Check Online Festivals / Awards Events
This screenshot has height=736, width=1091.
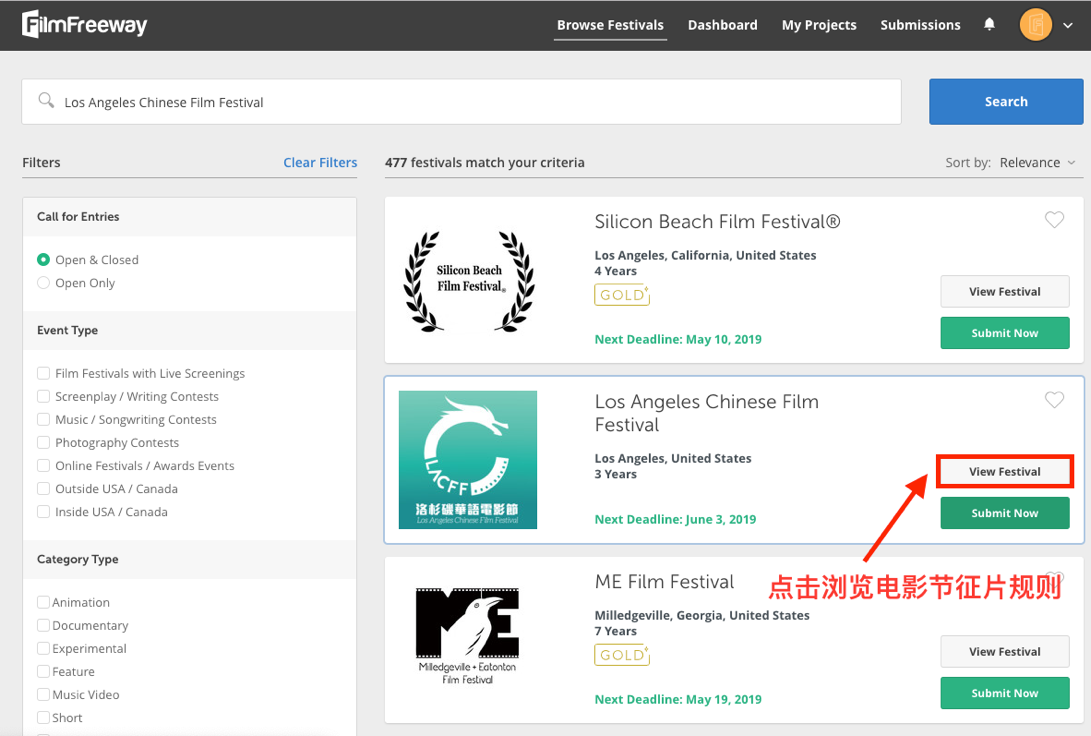pos(43,465)
